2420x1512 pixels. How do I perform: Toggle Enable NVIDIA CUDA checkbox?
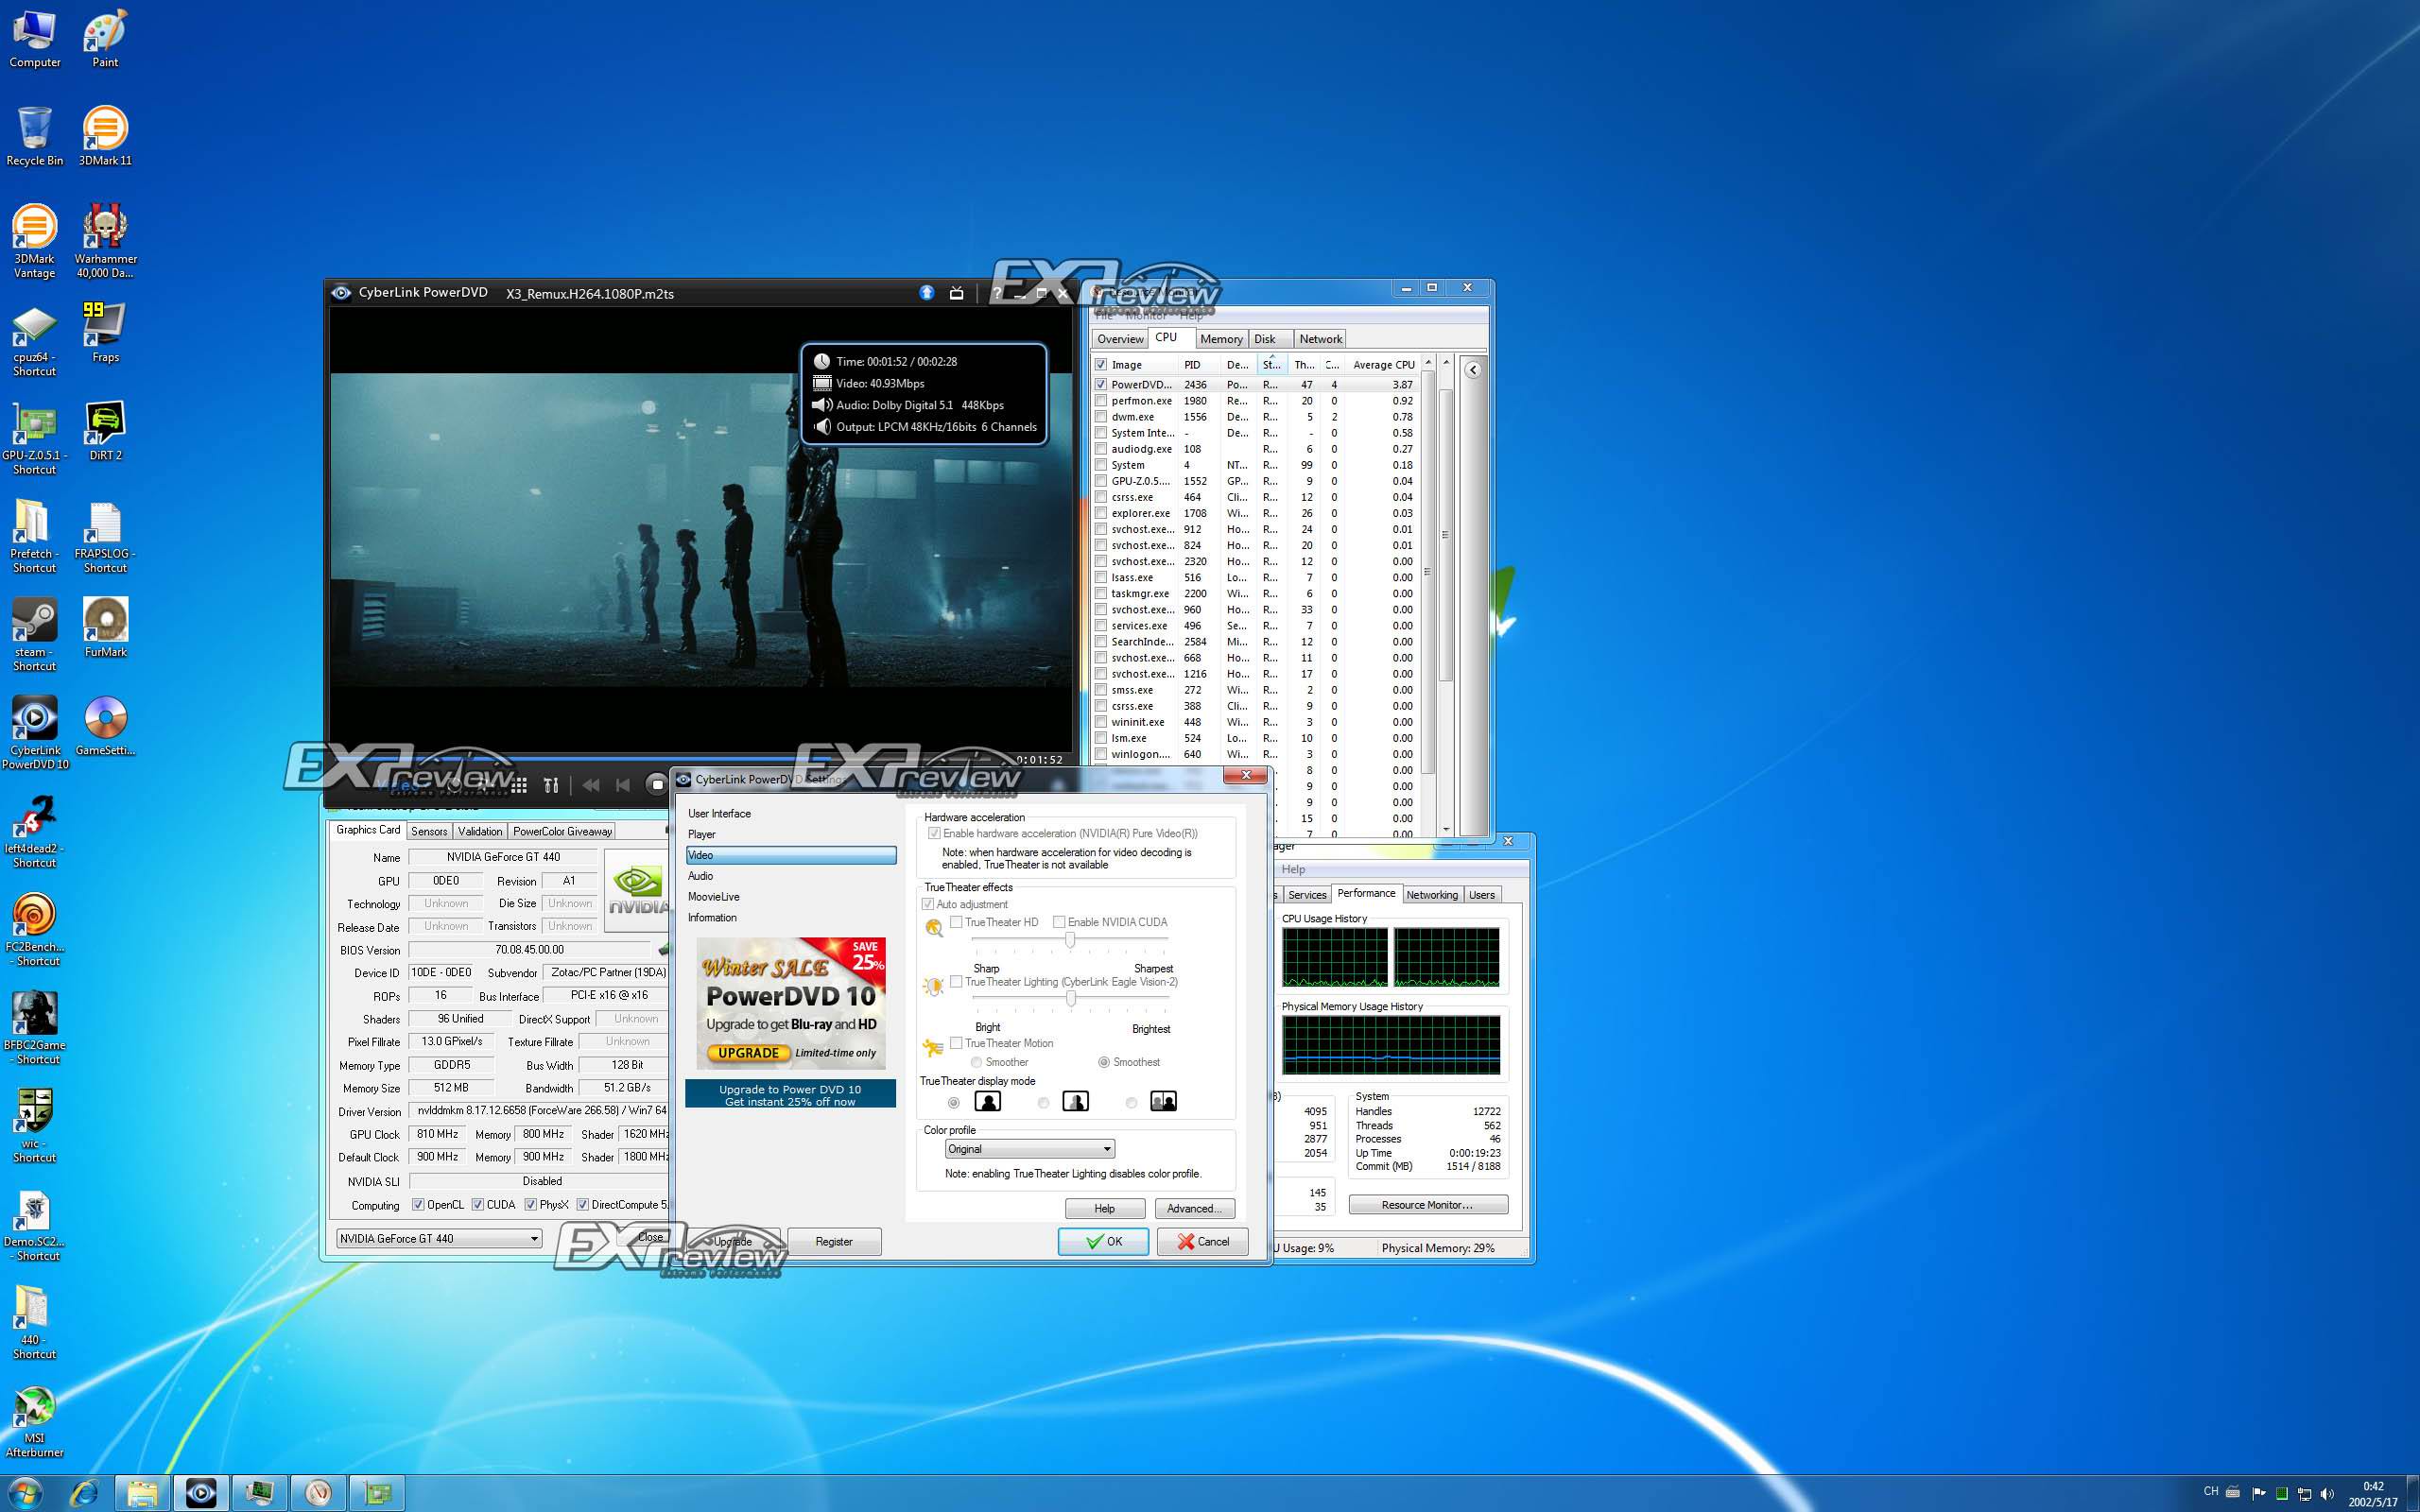(1060, 921)
